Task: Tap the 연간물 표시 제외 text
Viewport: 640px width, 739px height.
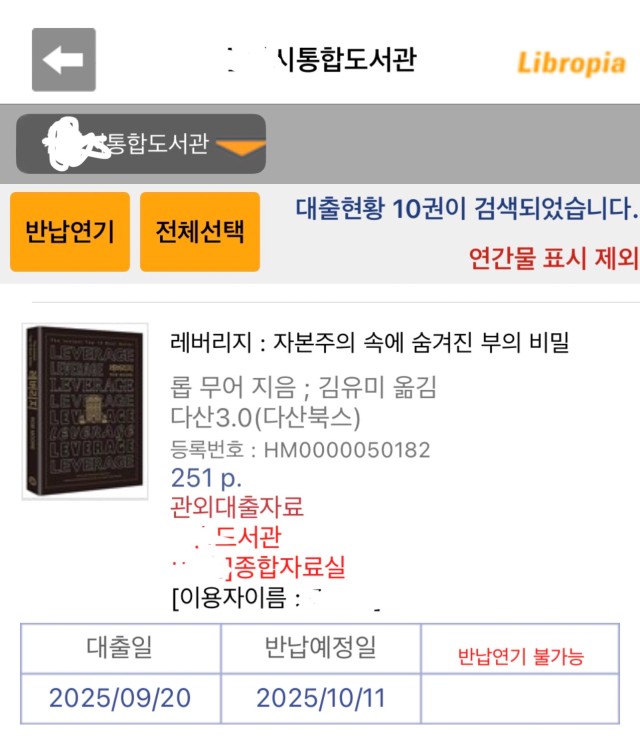Action: [x=553, y=259]
